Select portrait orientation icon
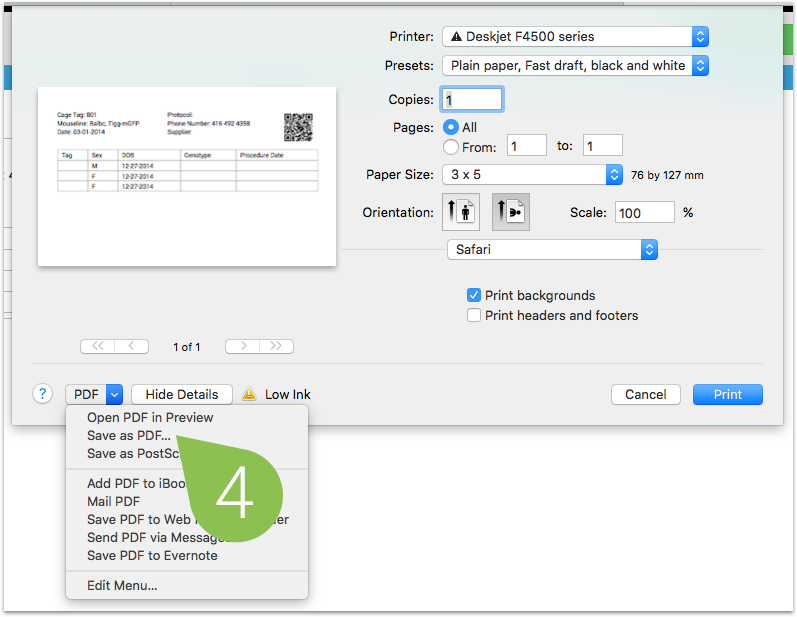Screen dimensions: 797x617 (461, 212)
